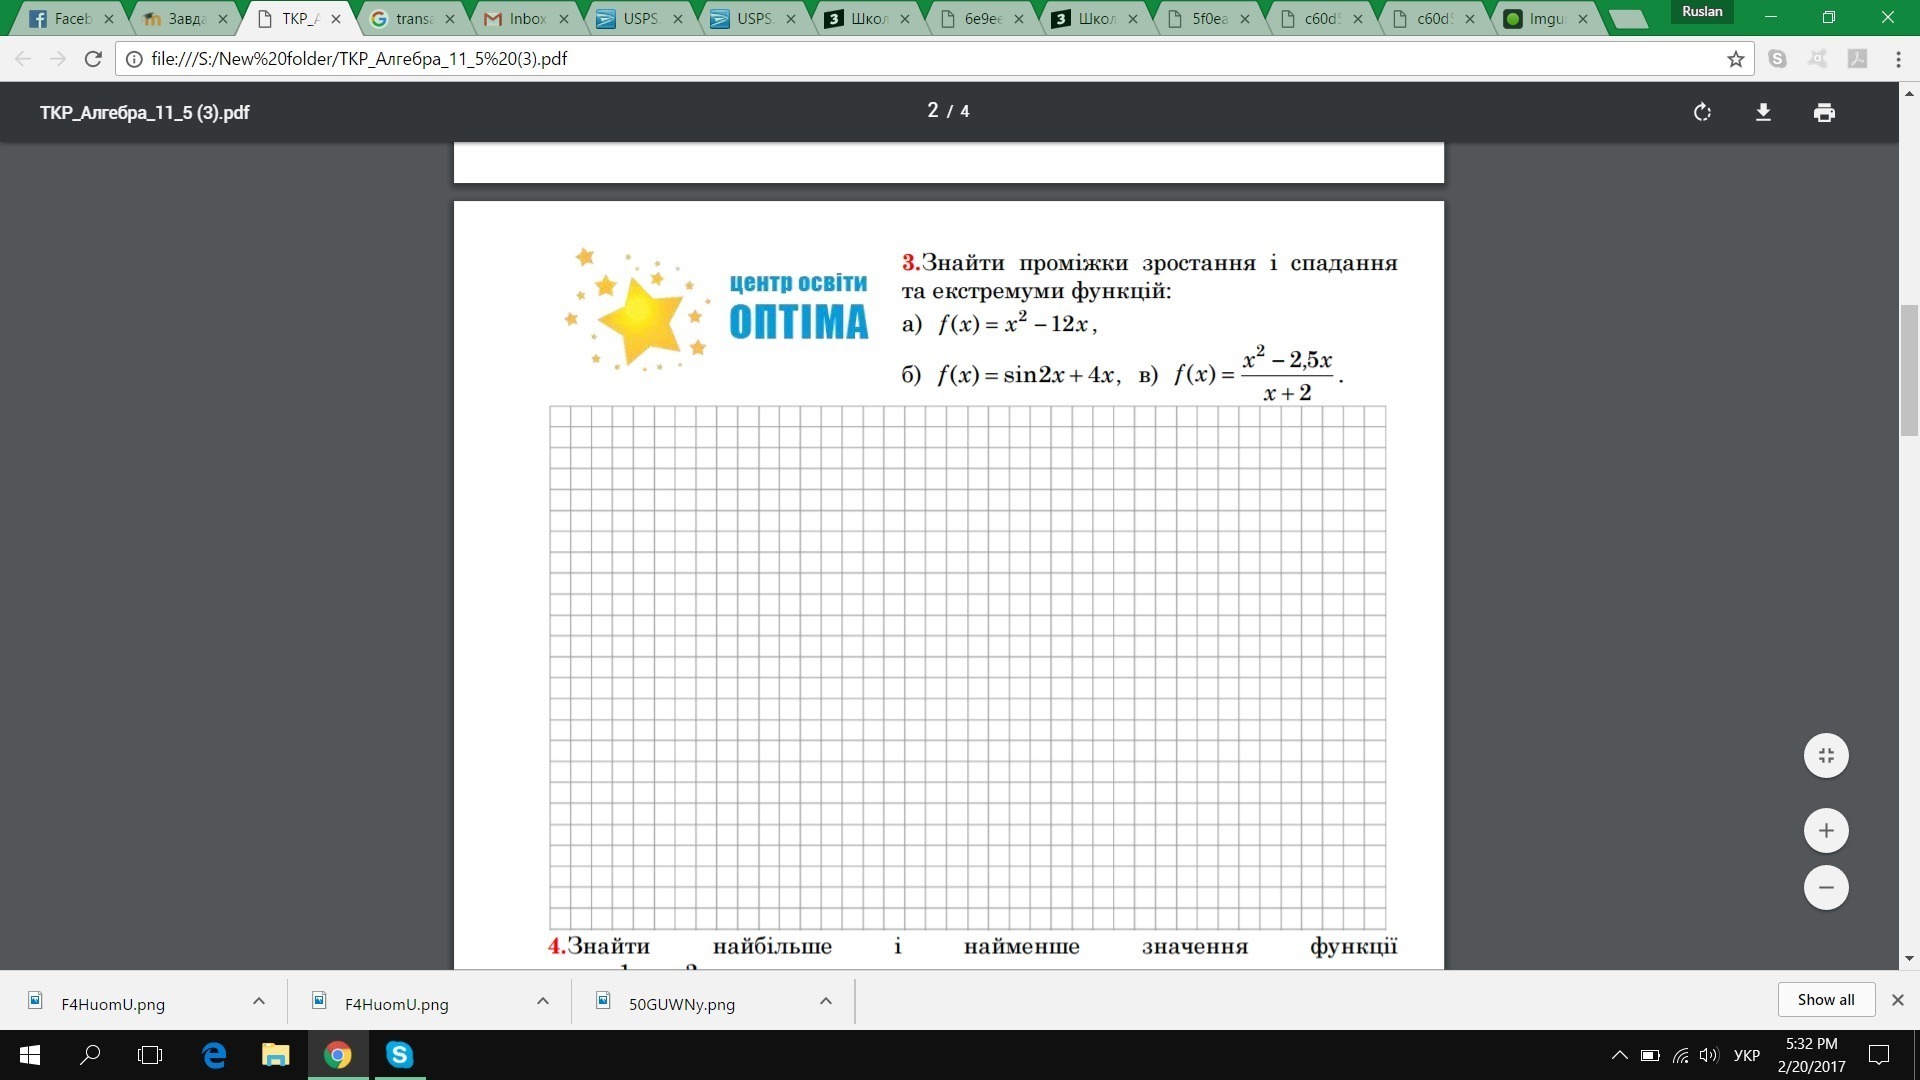Click Show all downloads button

click(x=1825, y=999)
